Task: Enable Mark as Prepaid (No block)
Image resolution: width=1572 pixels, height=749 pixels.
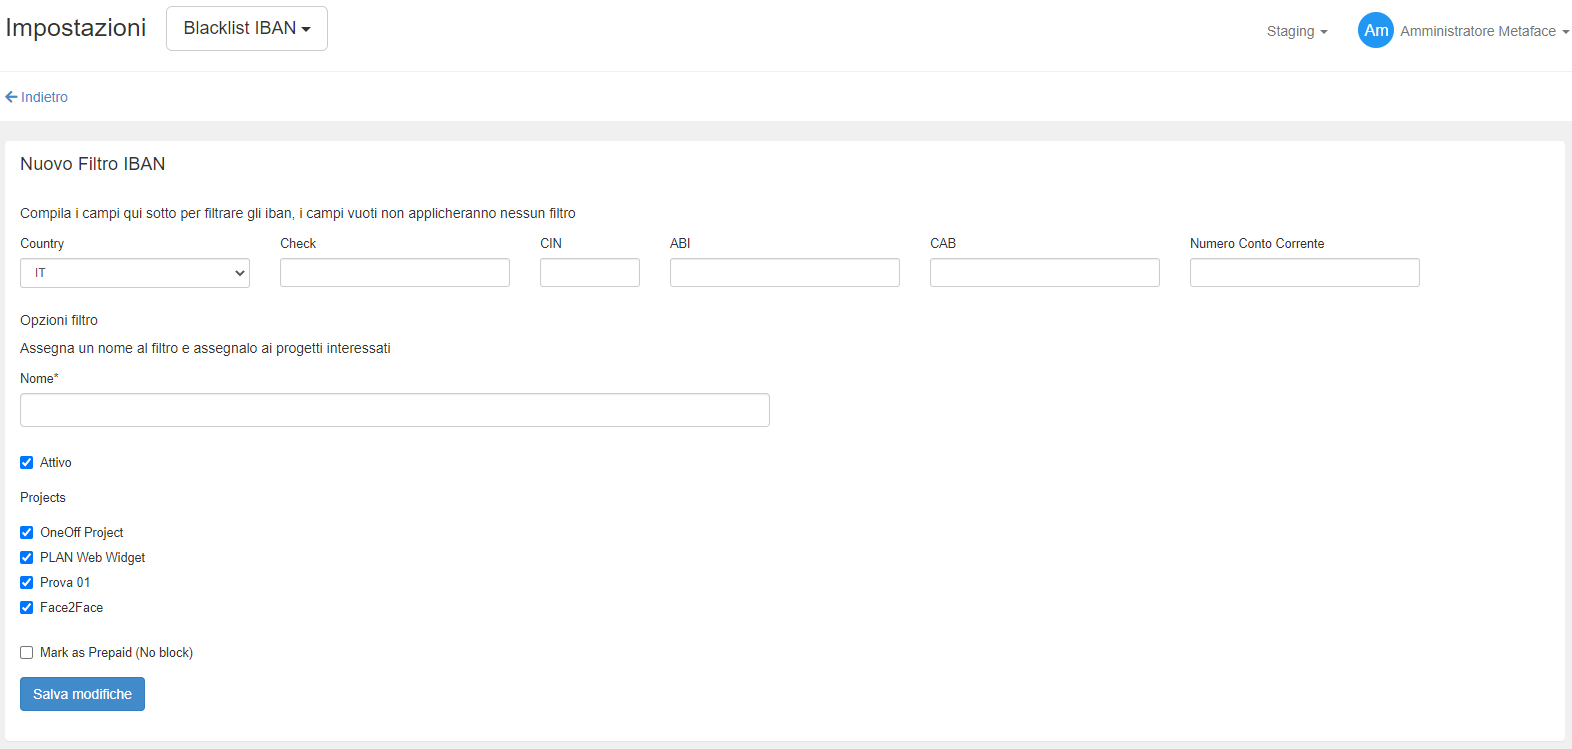Action: click(27, 653)
